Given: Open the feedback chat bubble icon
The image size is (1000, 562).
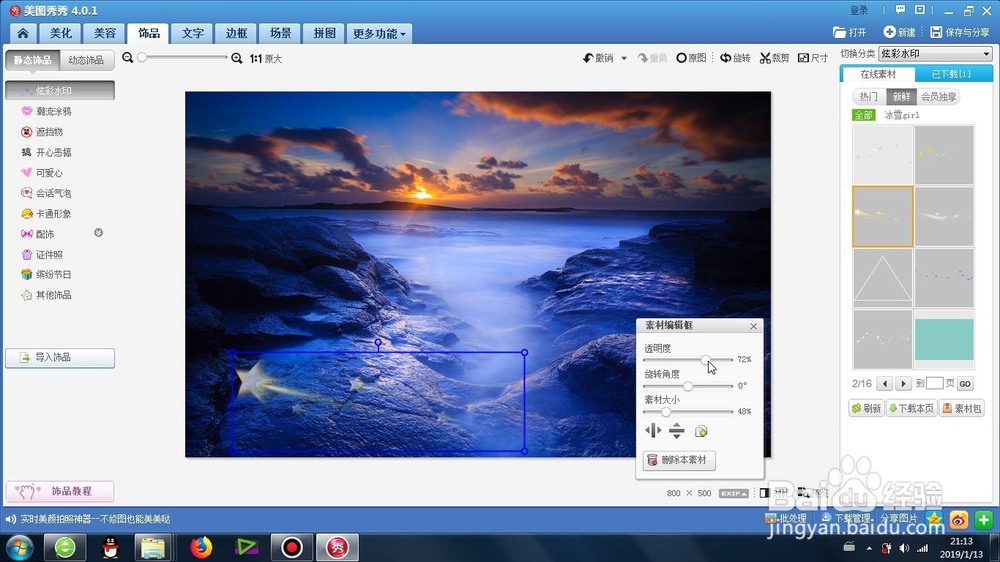Looking at the screenshot, I should click(900, 10).
